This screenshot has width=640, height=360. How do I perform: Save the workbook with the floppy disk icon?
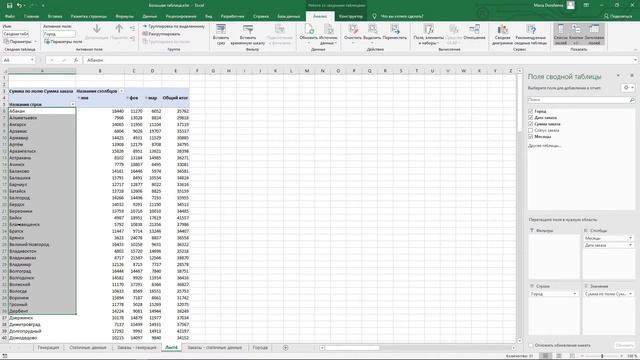coord(9,5)
